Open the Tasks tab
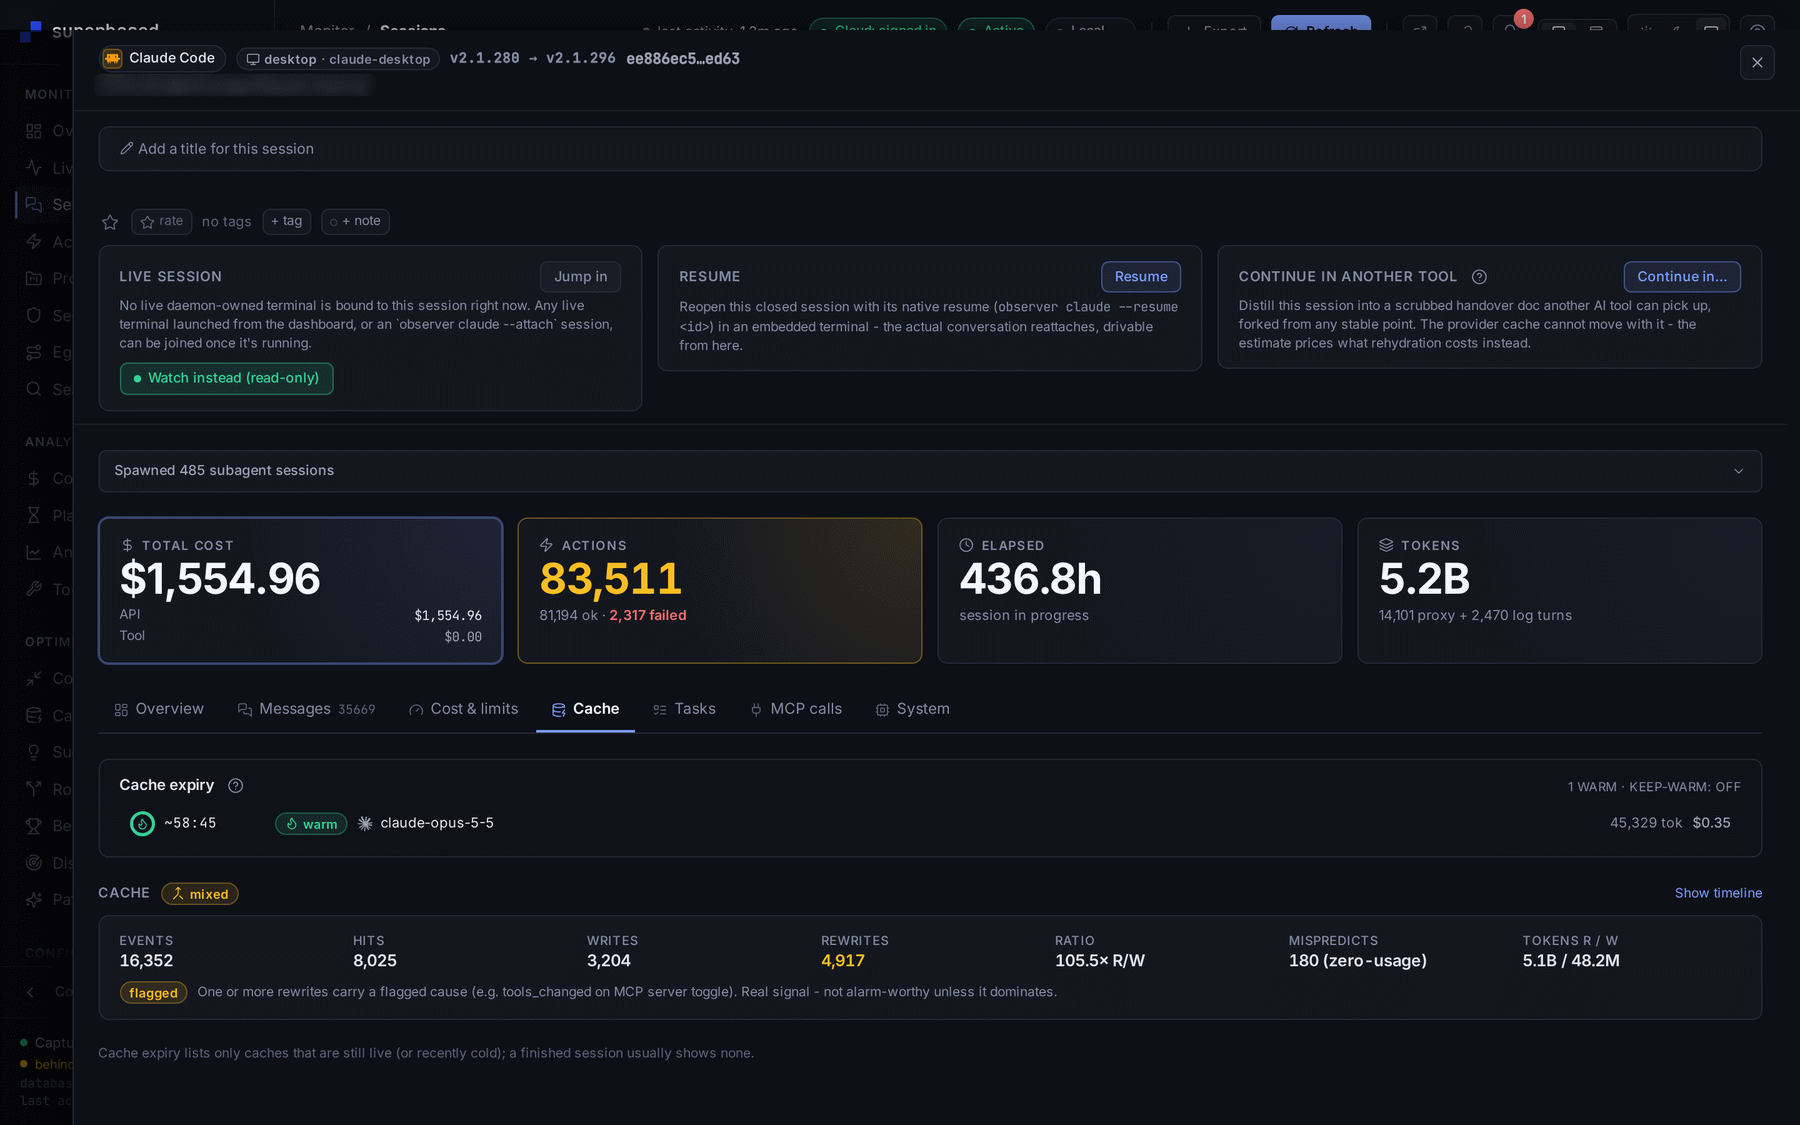The image size is (1800, 1125). click(685, 709)
